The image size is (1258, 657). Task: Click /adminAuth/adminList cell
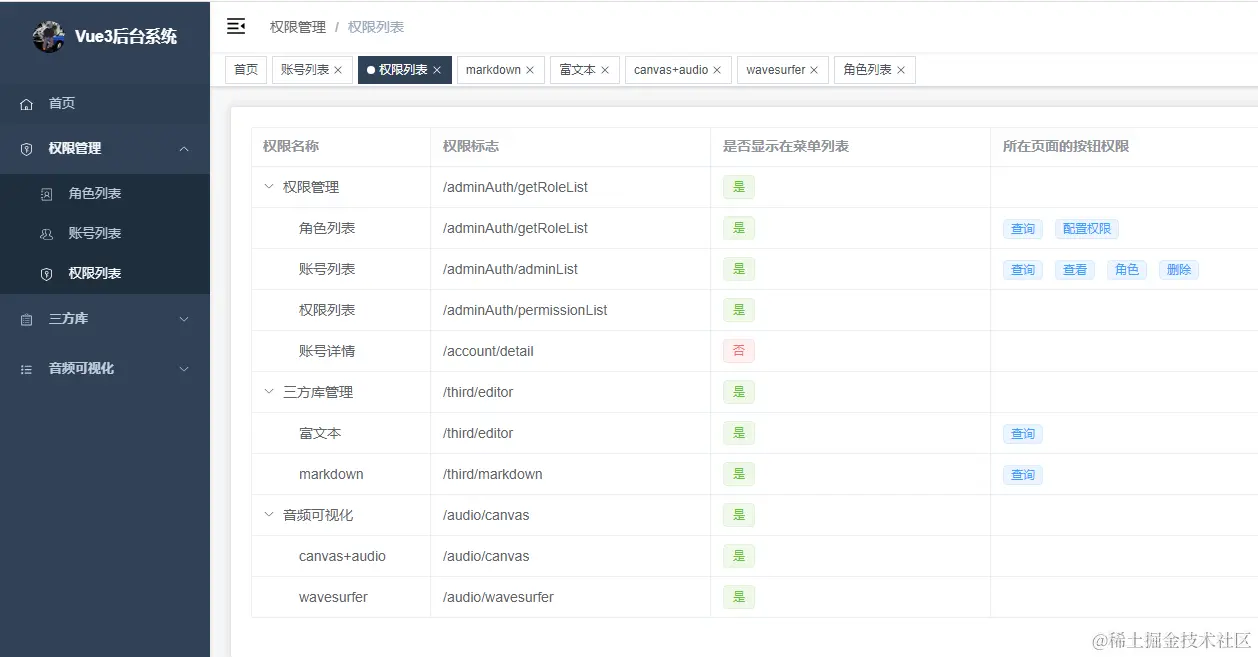(x=570, y=269)
